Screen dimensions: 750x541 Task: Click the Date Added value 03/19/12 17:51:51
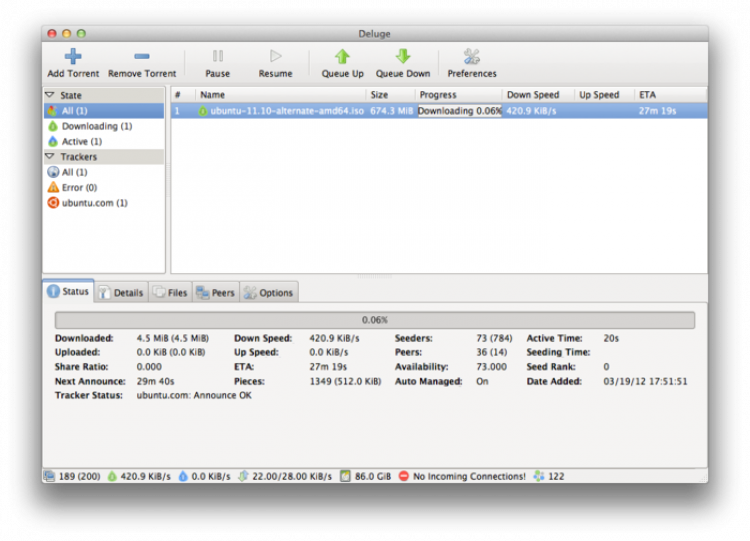point(645,381)
